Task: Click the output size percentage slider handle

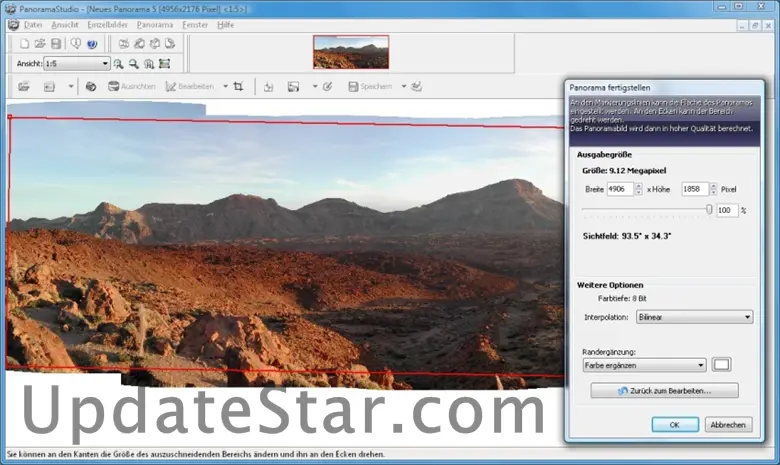Action: (x=709, y=210)
